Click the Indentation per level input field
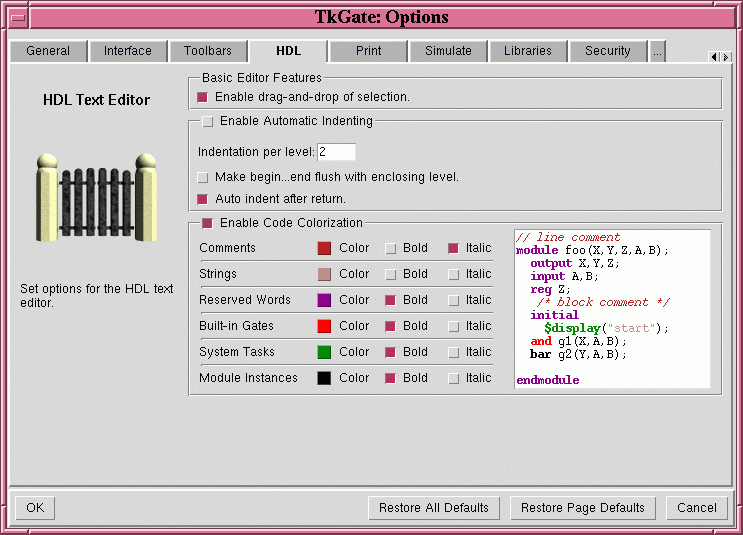 coord(336,152)
